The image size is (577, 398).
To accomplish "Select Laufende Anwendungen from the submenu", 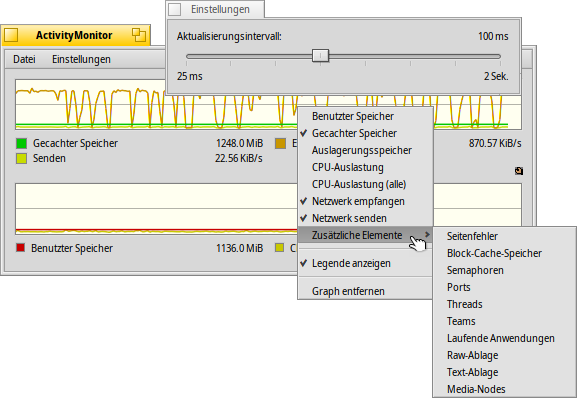I will tap(504, 338).
